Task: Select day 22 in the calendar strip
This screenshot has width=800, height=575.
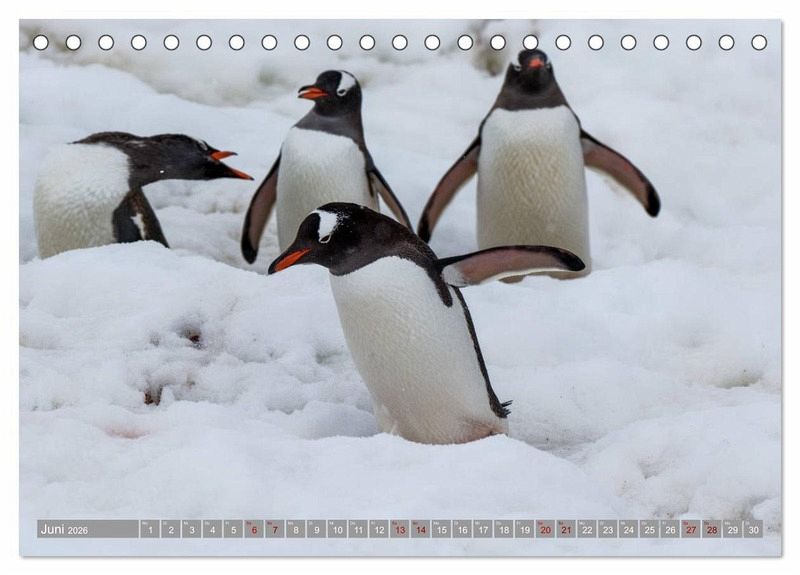Action: (x=587, y=529)
